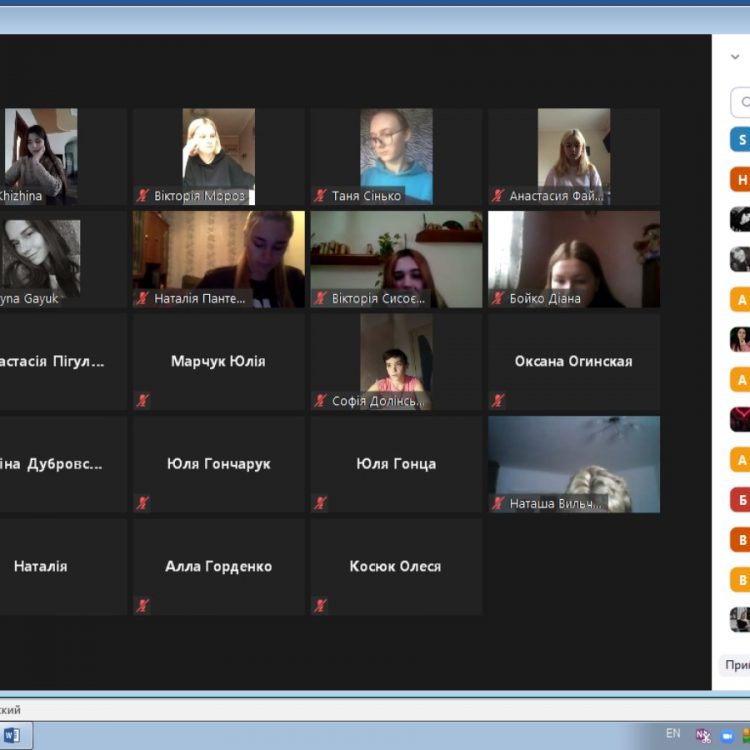Switch input language via EN indicator
This screenshot has width=750, height=750.
point(673,733)
